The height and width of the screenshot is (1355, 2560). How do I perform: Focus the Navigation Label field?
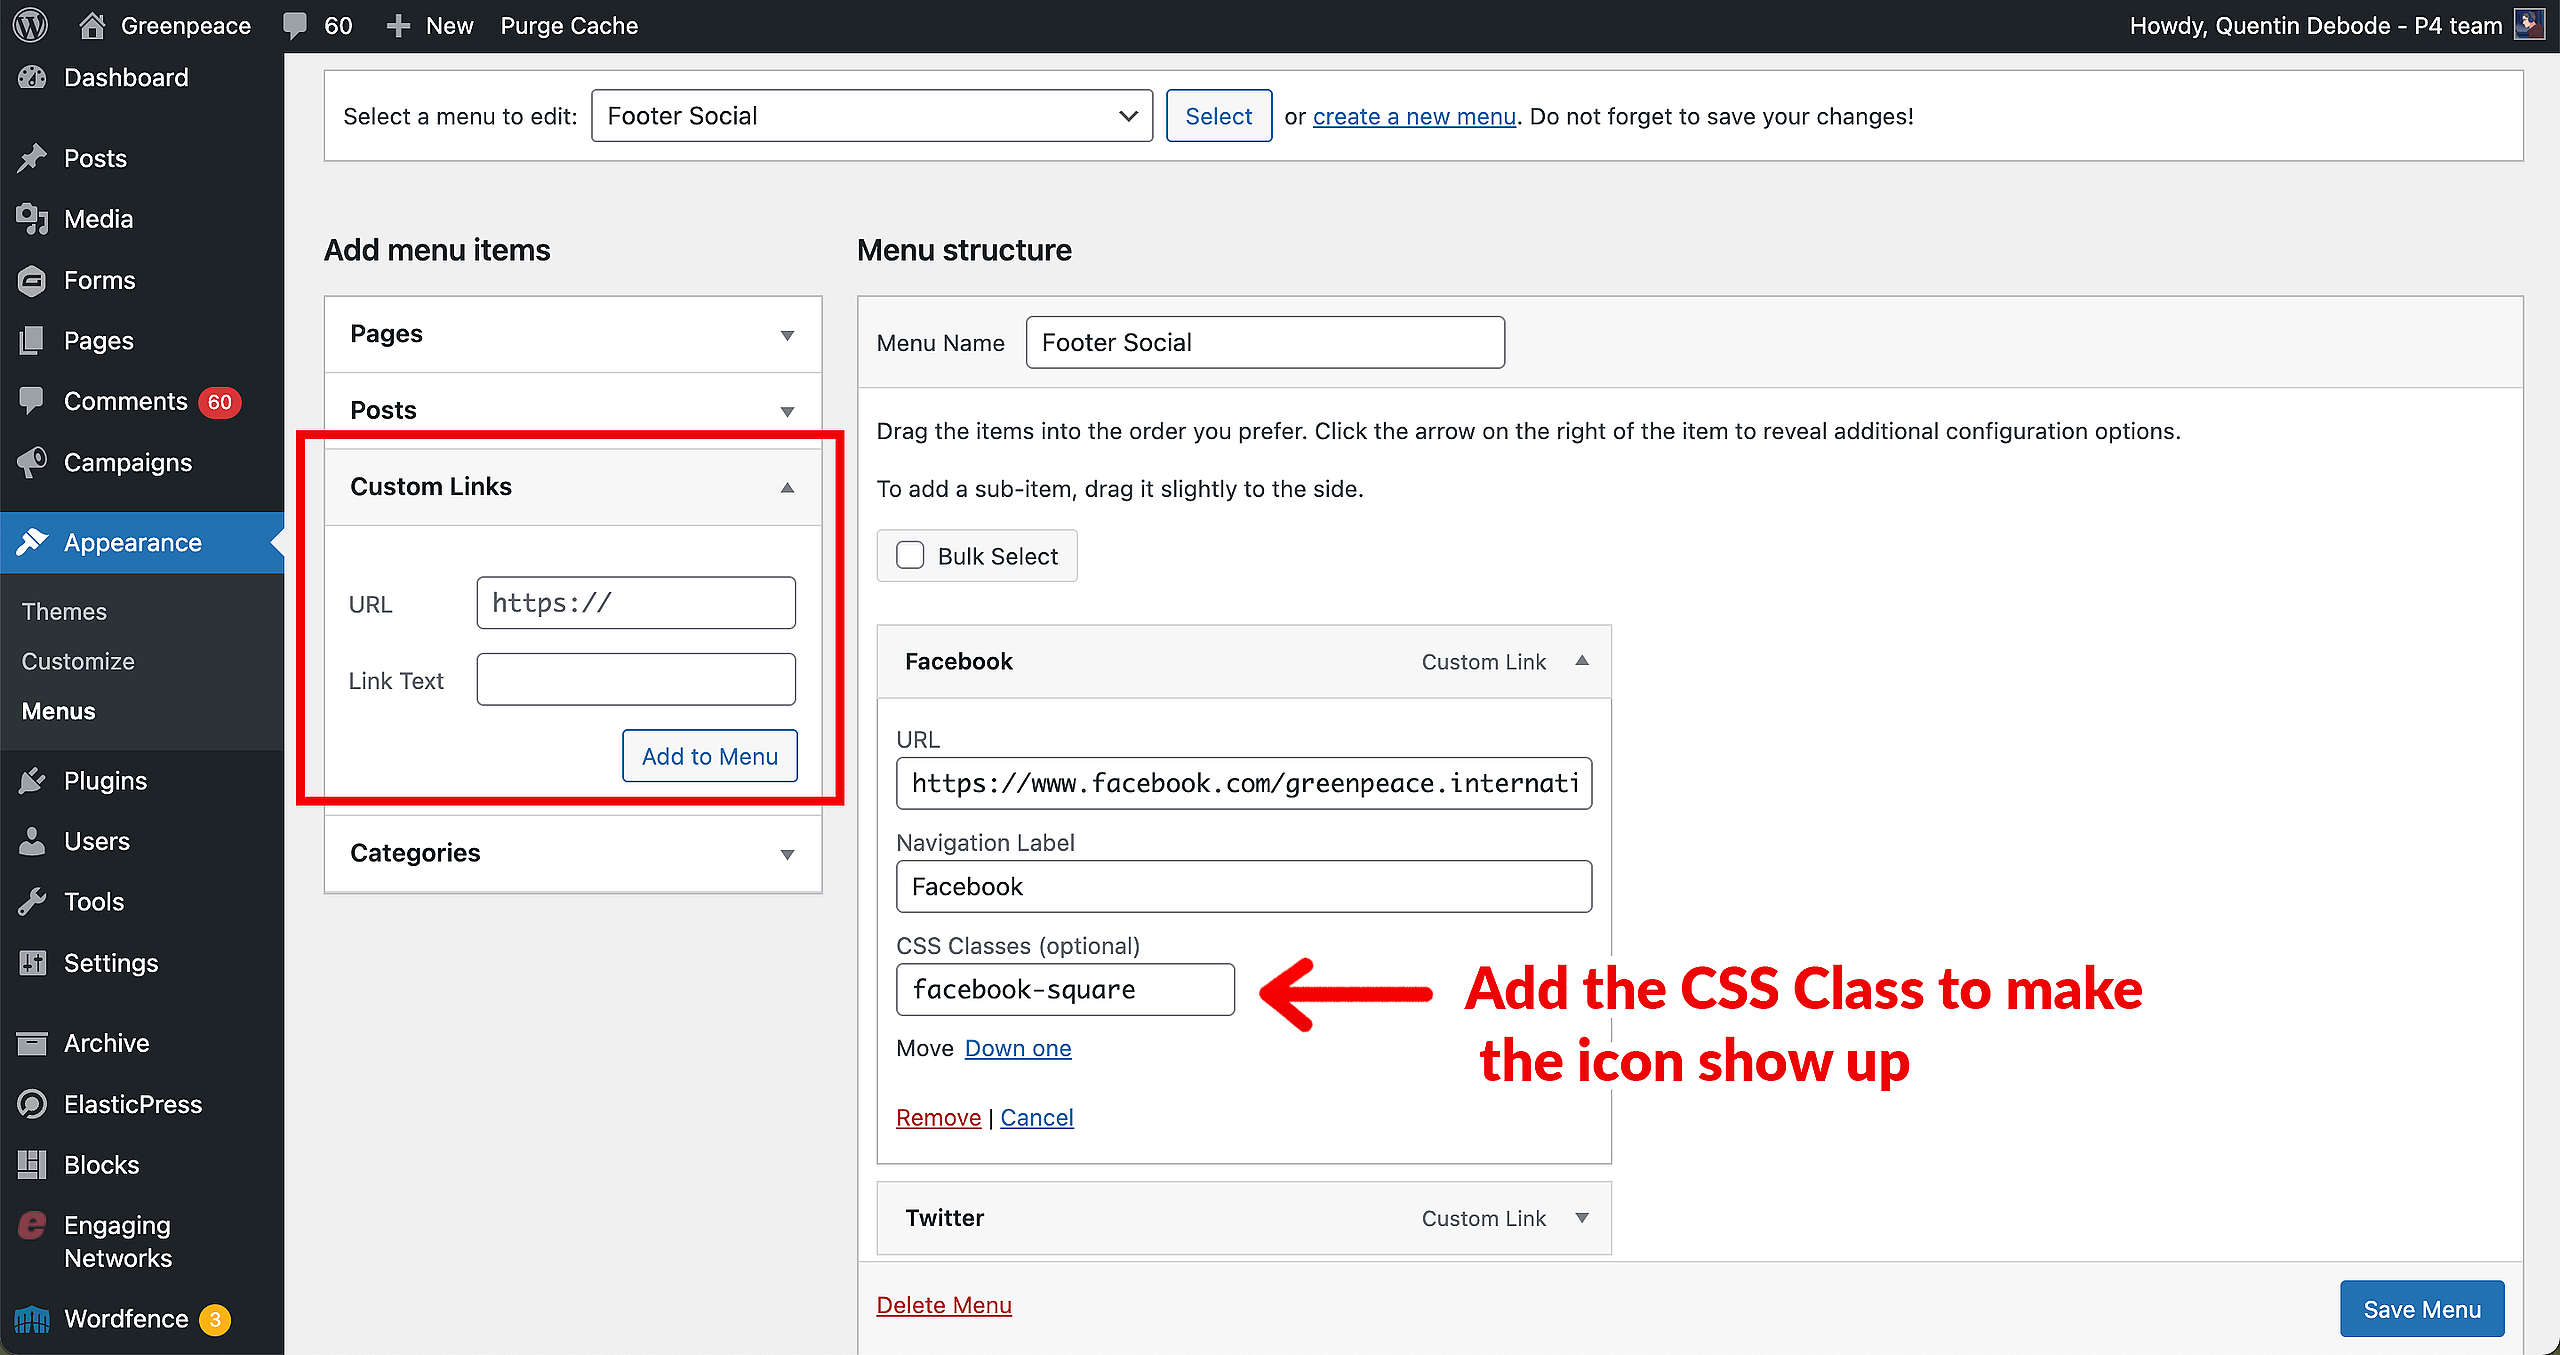pyautogui.click(x=1244, y=886)
